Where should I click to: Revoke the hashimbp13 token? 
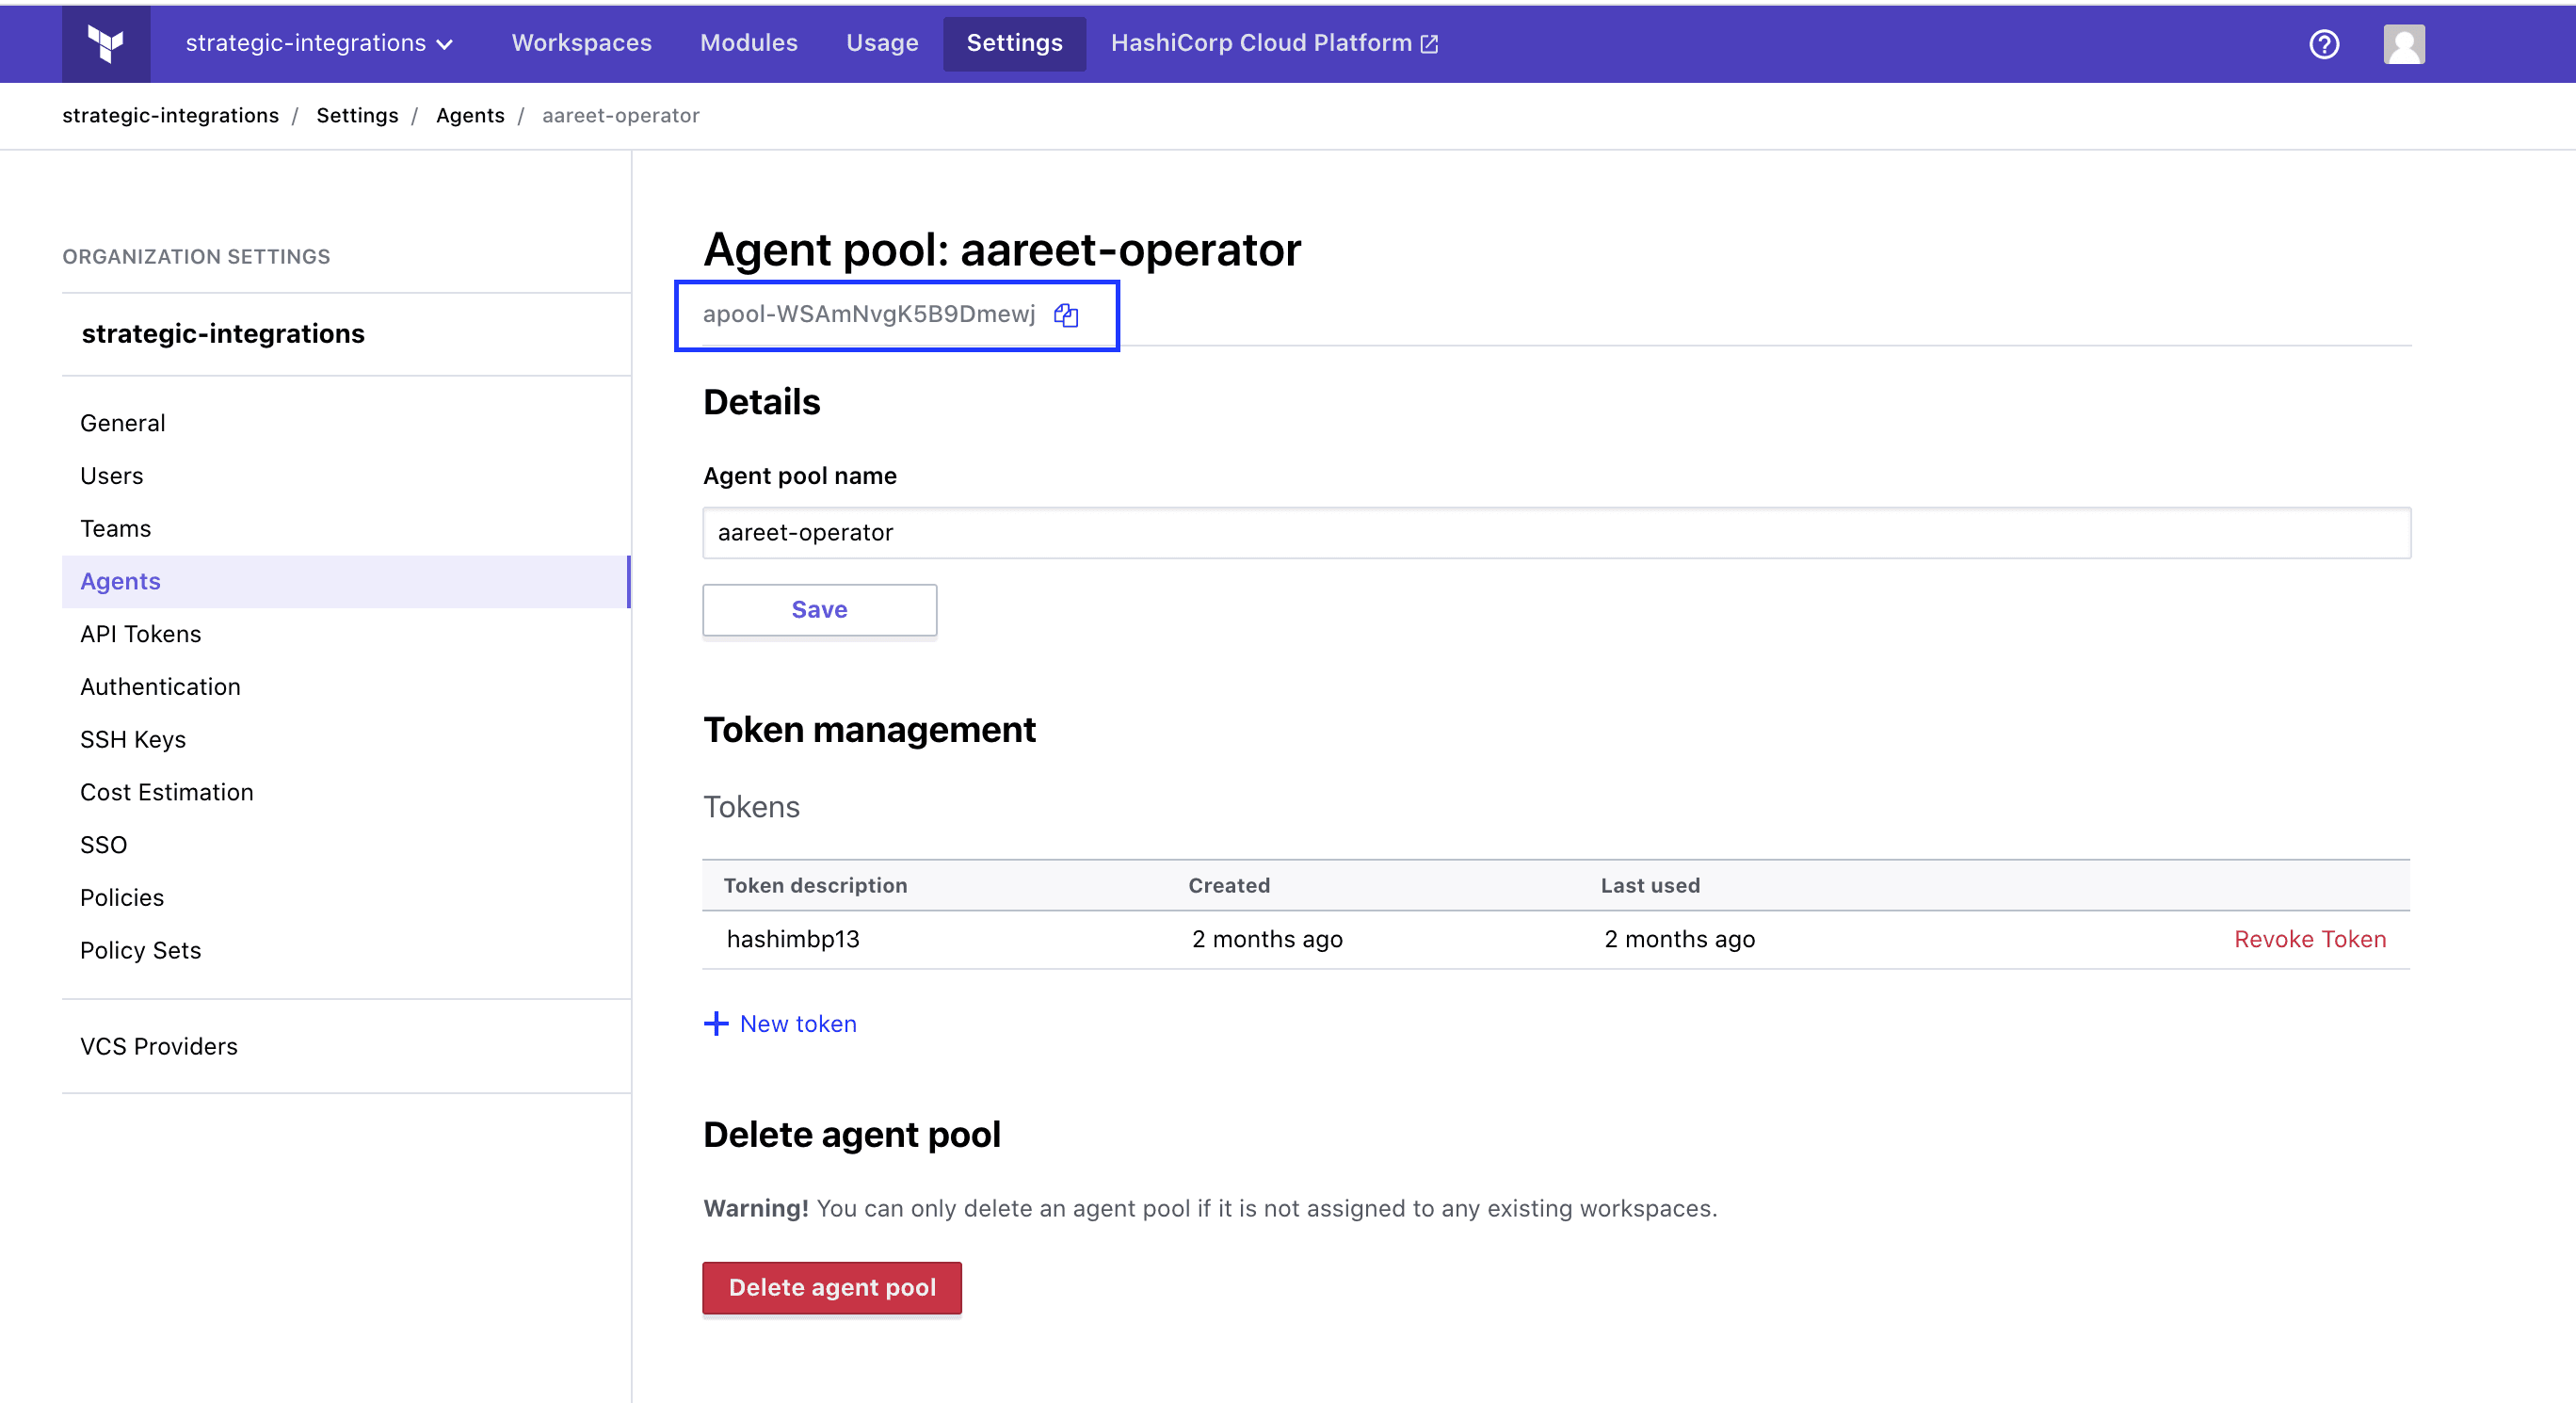click(x=2309, y=939)
